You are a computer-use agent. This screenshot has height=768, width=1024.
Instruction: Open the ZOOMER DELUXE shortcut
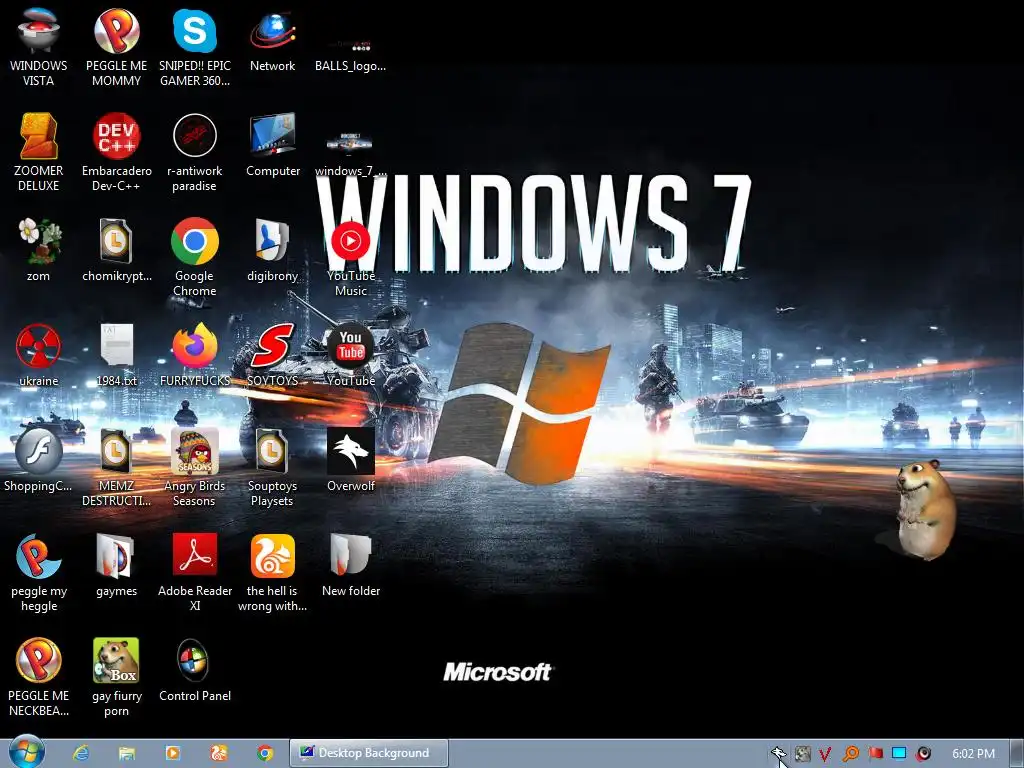click(39, 152)
